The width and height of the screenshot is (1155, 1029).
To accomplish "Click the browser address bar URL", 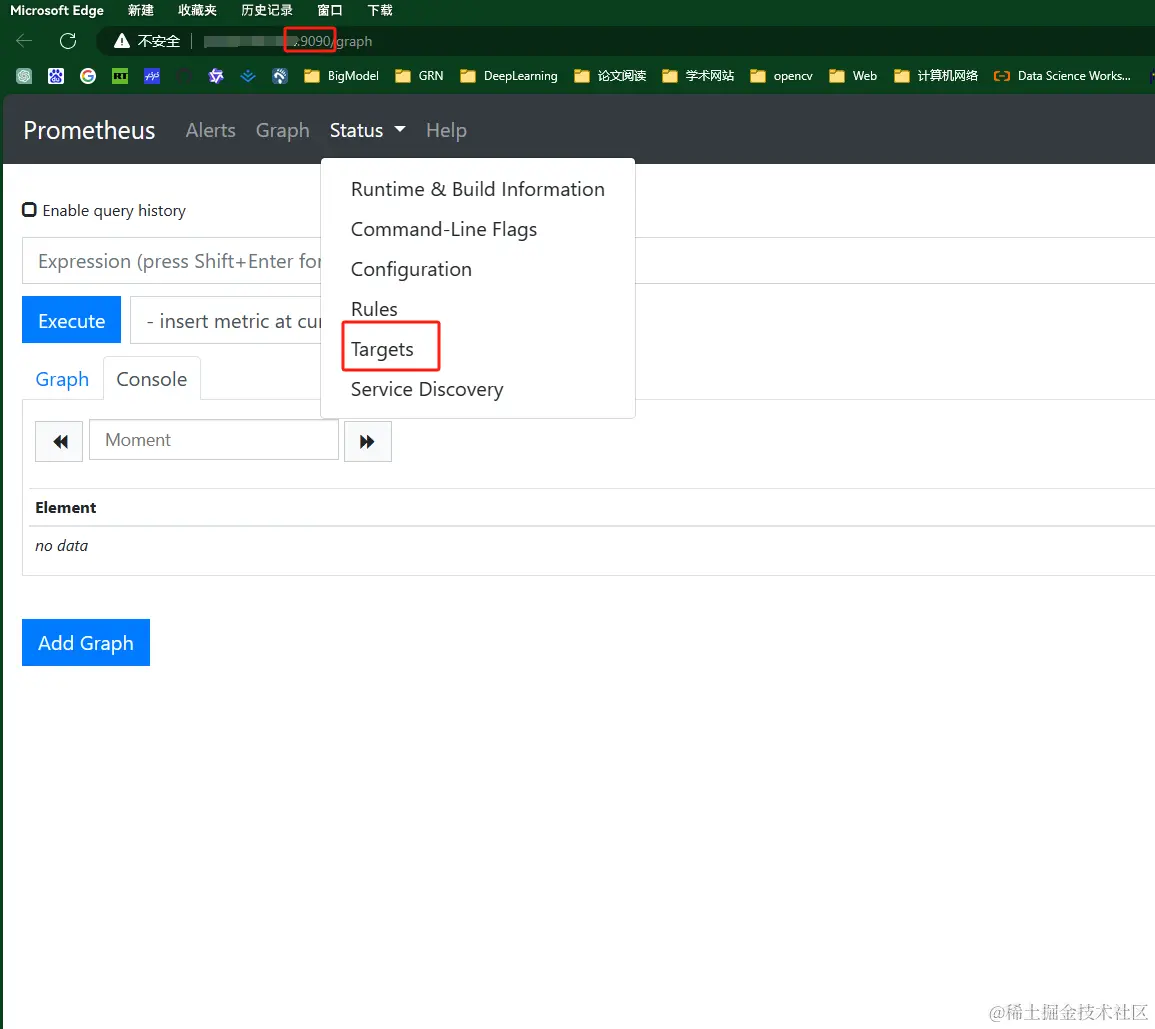I will [x=288, y=41].
